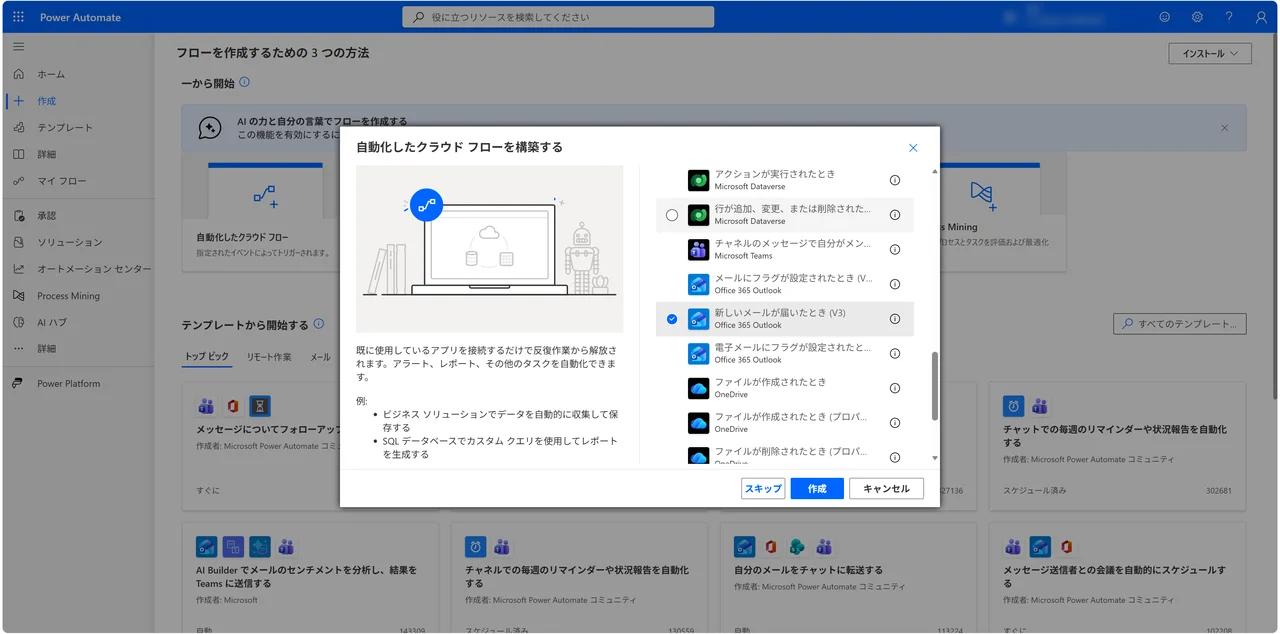Uncheck 新しいメールが届いたとき (V3) trigger
This screenshot has width=1280, height=634.
click(x=672, y=319)
